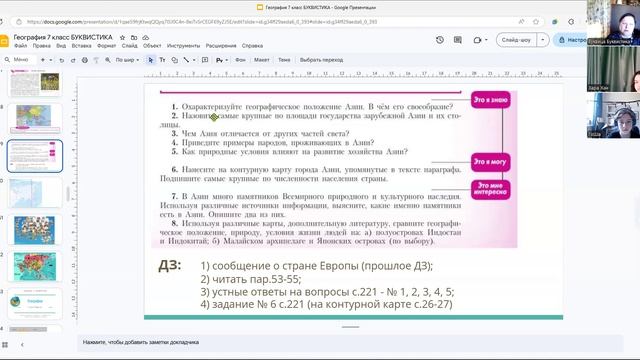Select the line tool
This screenshot has width=640, height=360.
[186, 60]
